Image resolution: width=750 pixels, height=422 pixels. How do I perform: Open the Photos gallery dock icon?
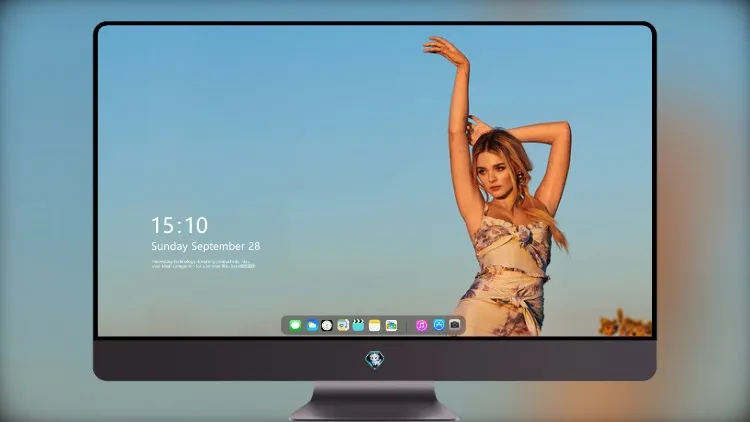pos(391,325)
